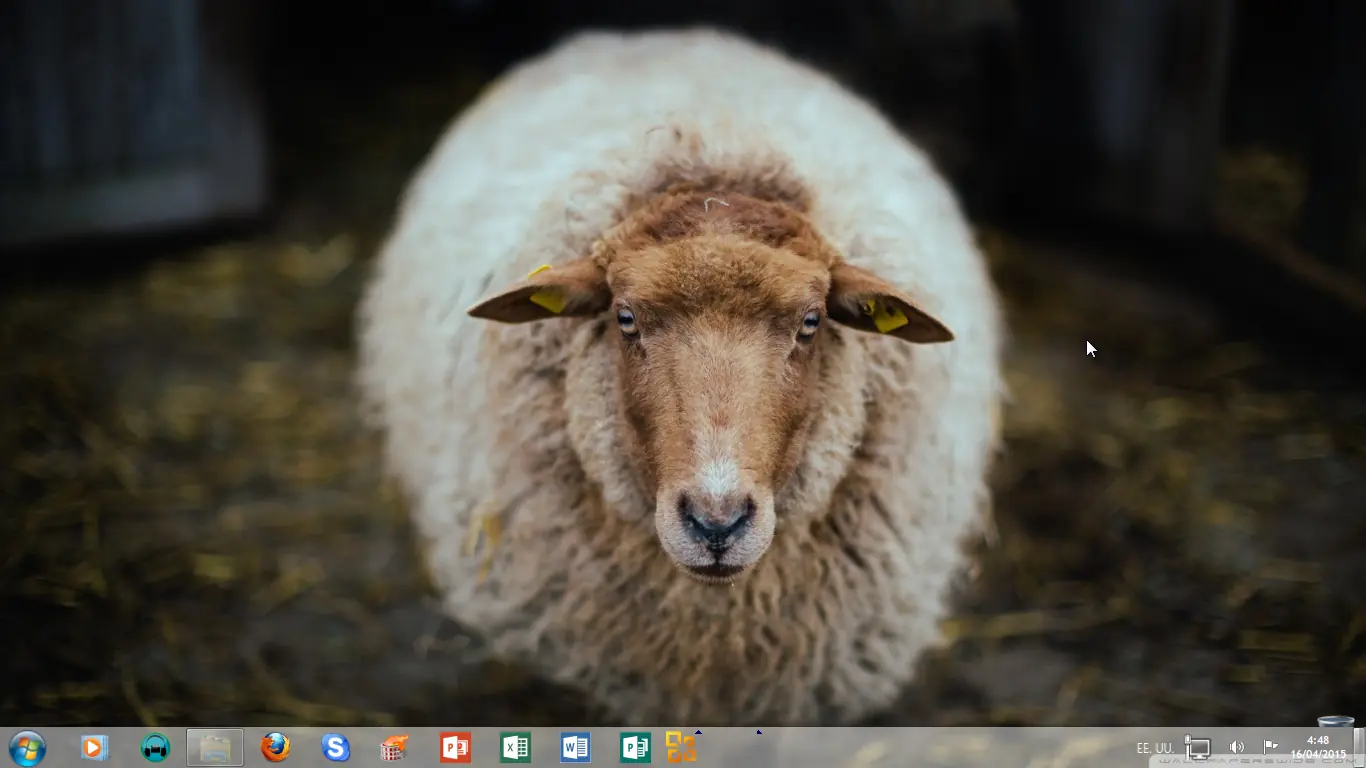Click the Show desktop button strip
The width and height of the screenshot is (1366, 768).
tap(1358, 747)
